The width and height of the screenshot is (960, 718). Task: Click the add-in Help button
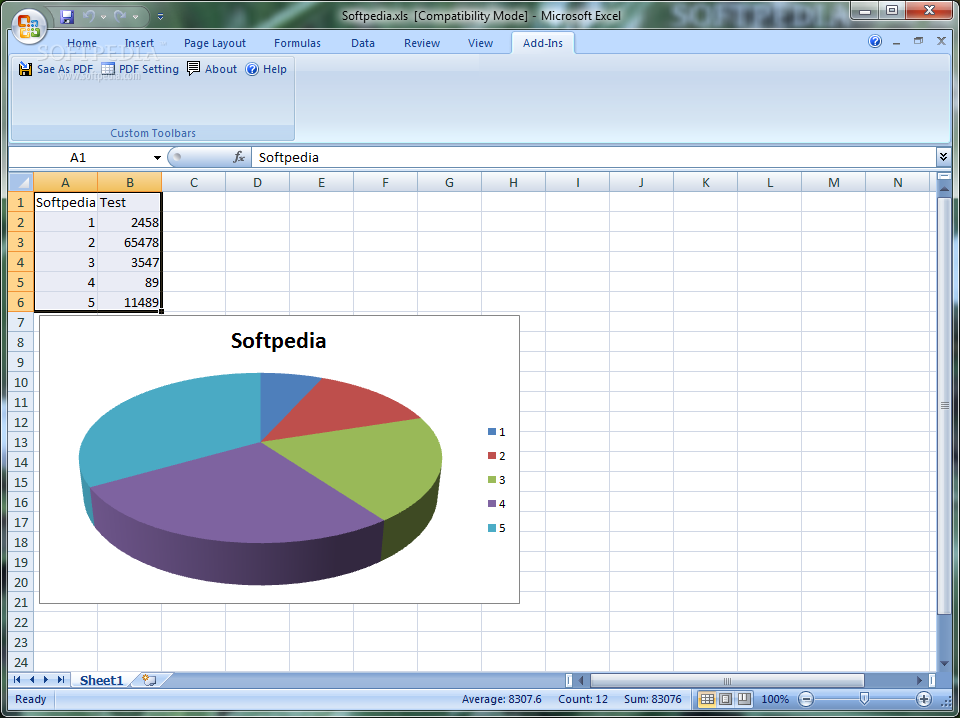(266, 69)
